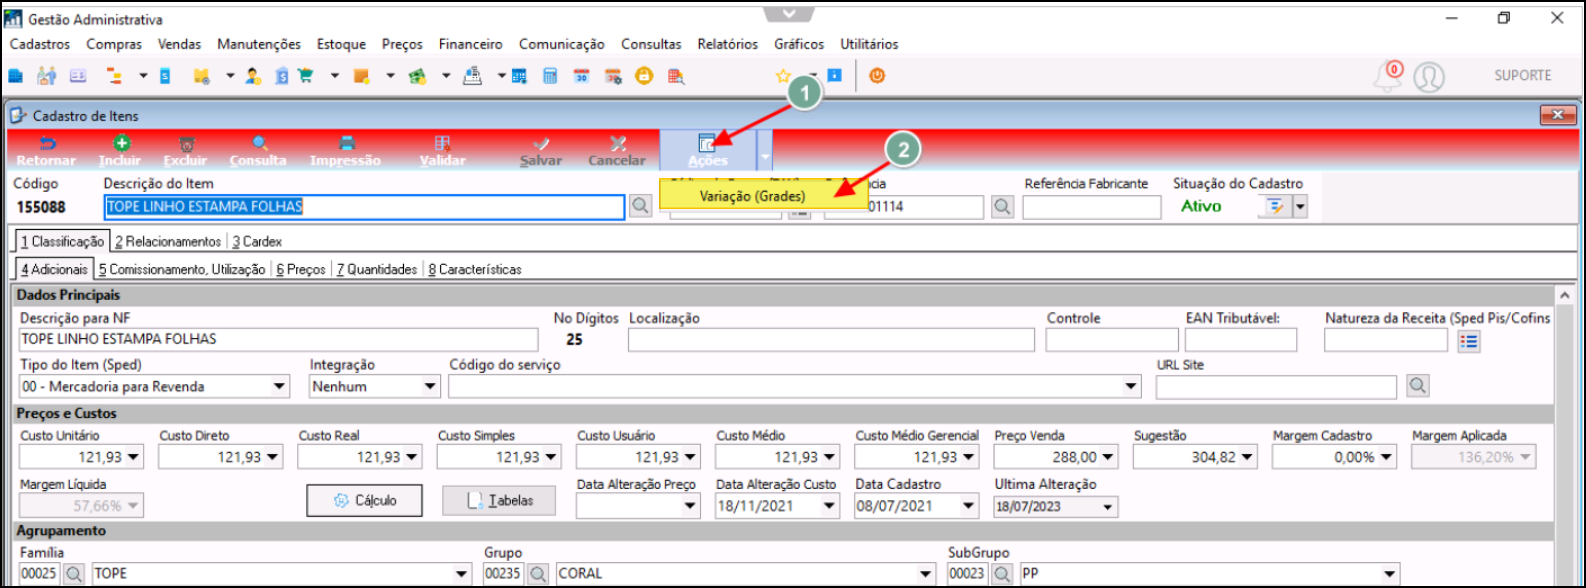The image size is (1586, 588).
Task: Click the Grupo lookup magnifier icon
Action: 538,574
